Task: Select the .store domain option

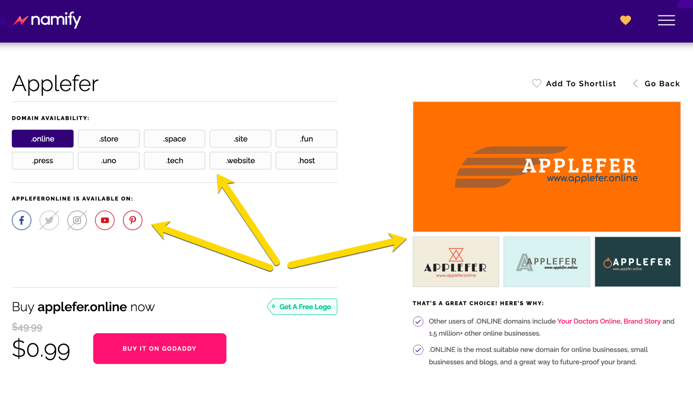Action: 109,139
